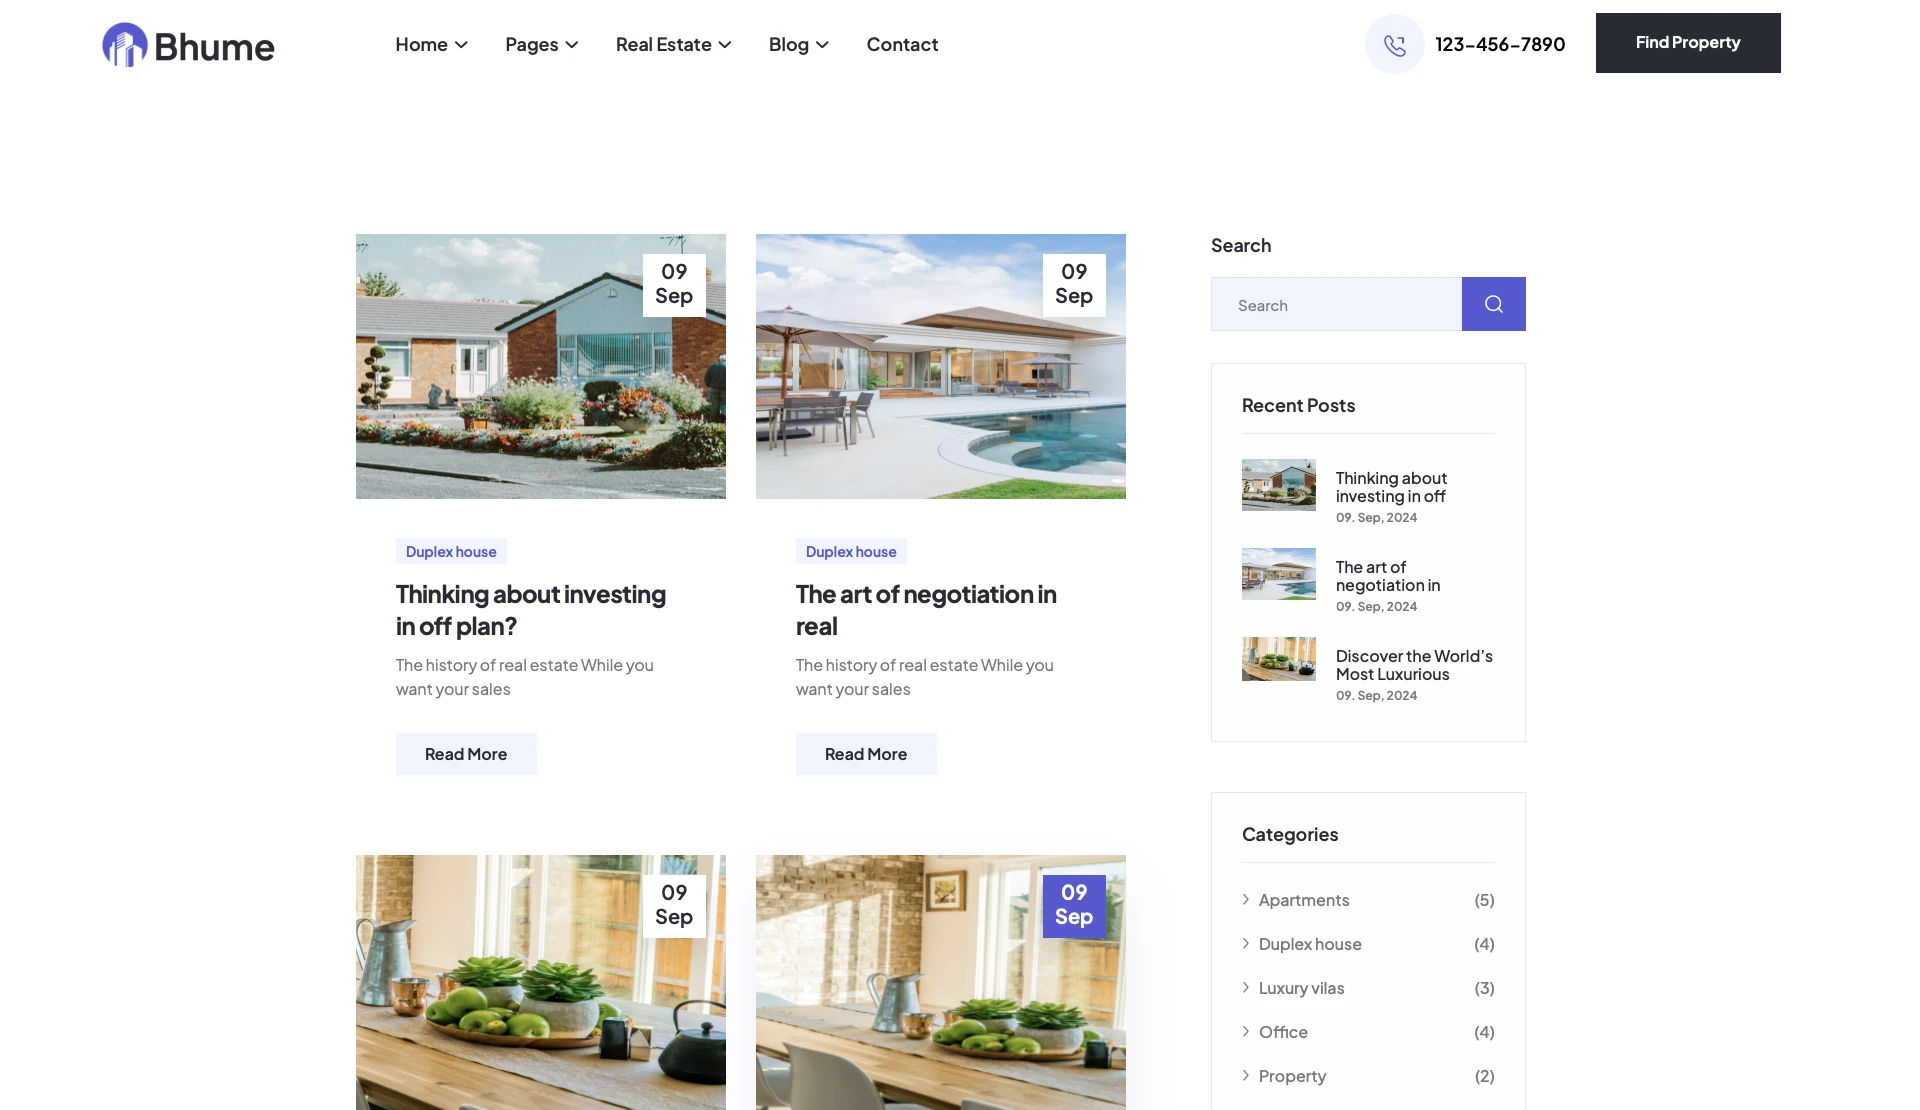1920x1110 pixels.
Task: Select the Duplex house category link
Action: point(1309,944)
